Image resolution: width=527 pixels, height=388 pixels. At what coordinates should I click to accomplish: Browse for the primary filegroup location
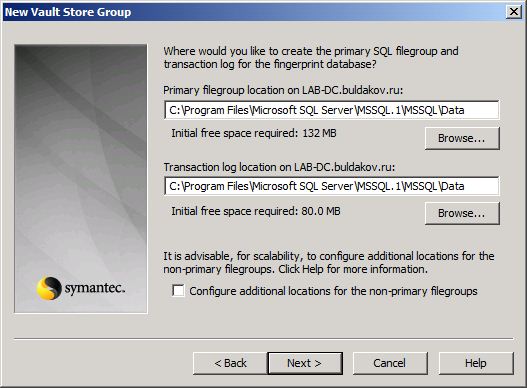(x=462, y=138)
